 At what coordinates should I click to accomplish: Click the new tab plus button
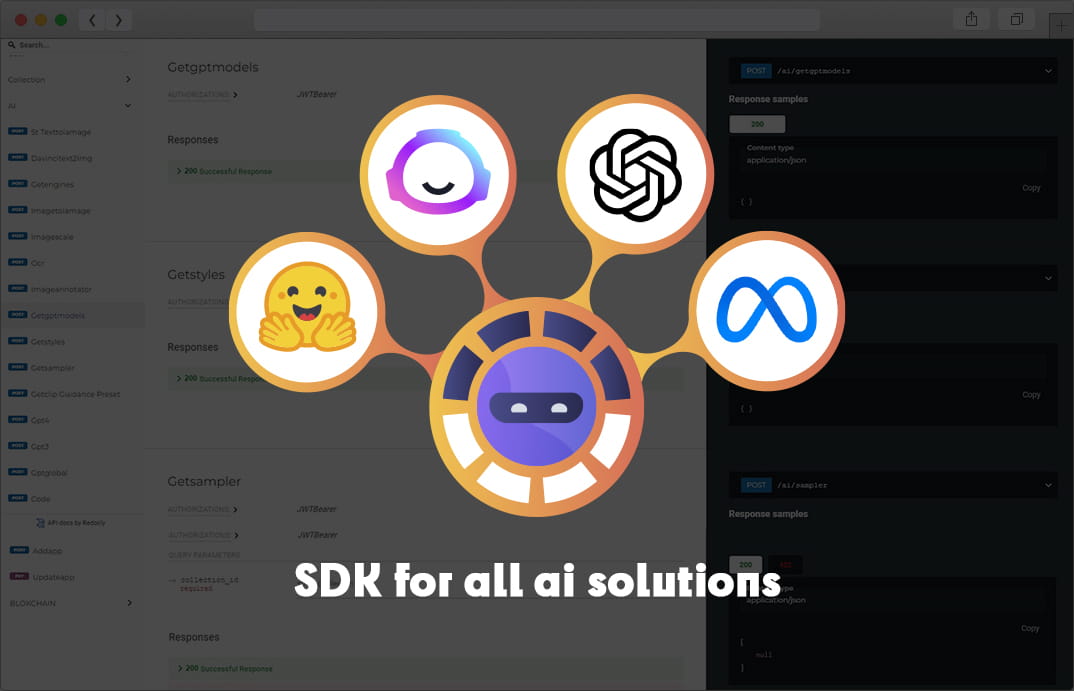tap(1061, 25)
